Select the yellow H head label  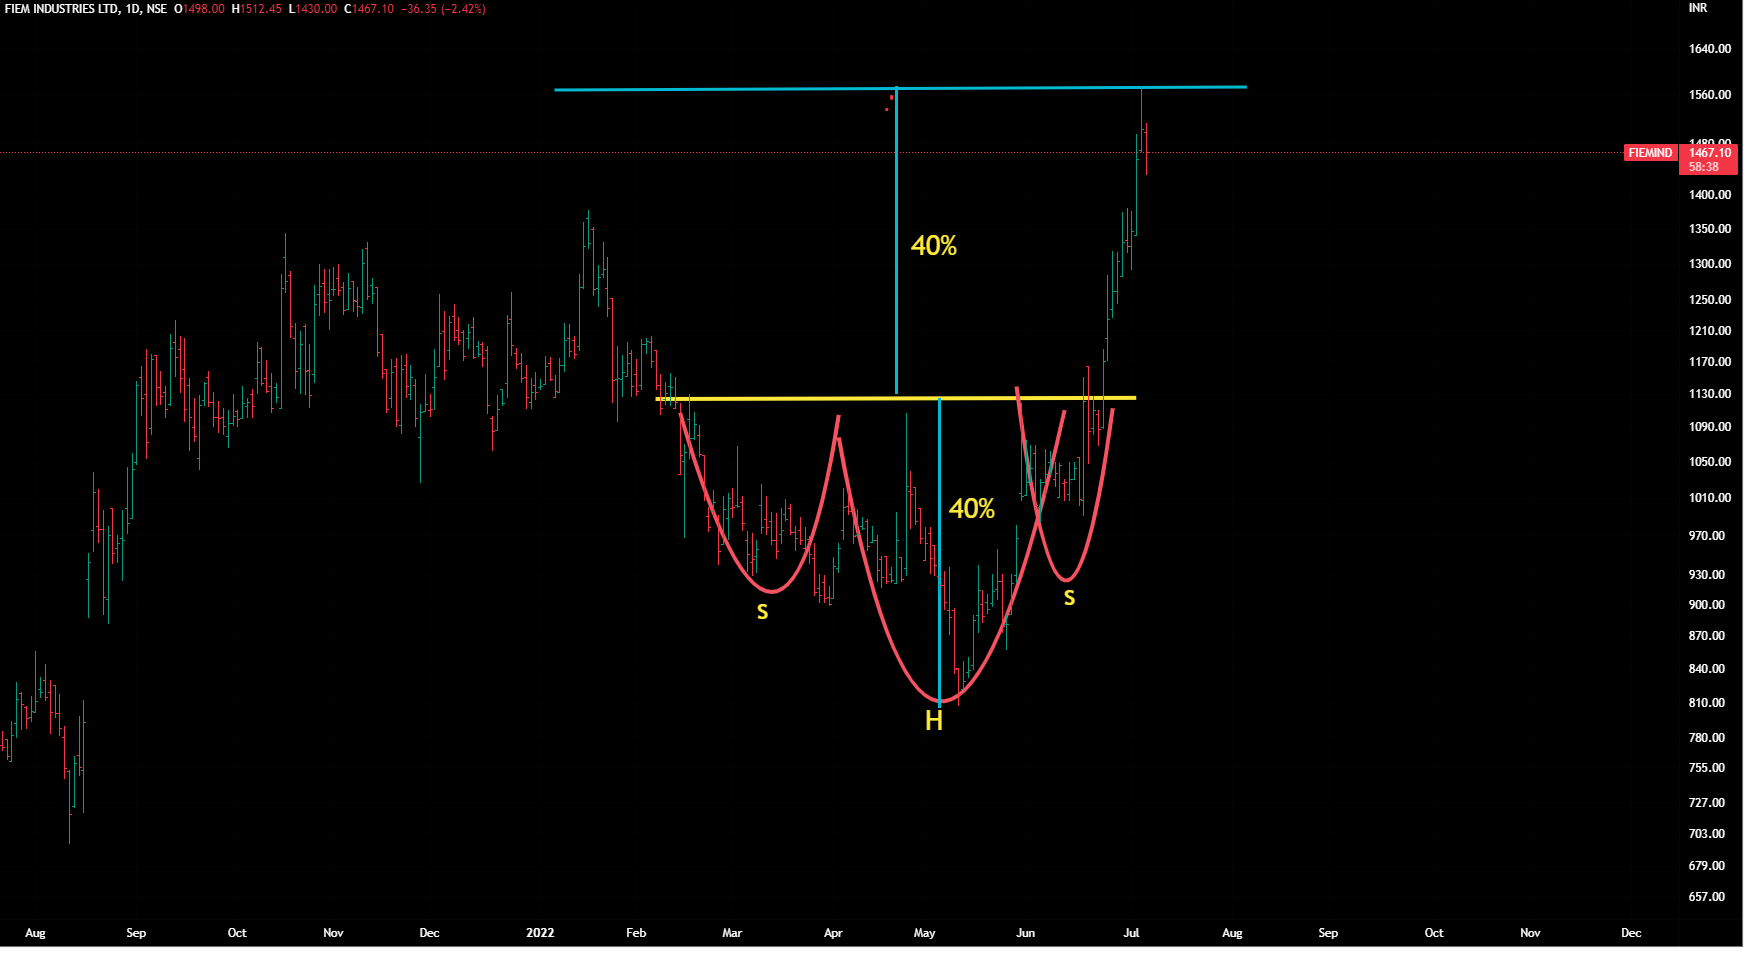coord(933,721)
